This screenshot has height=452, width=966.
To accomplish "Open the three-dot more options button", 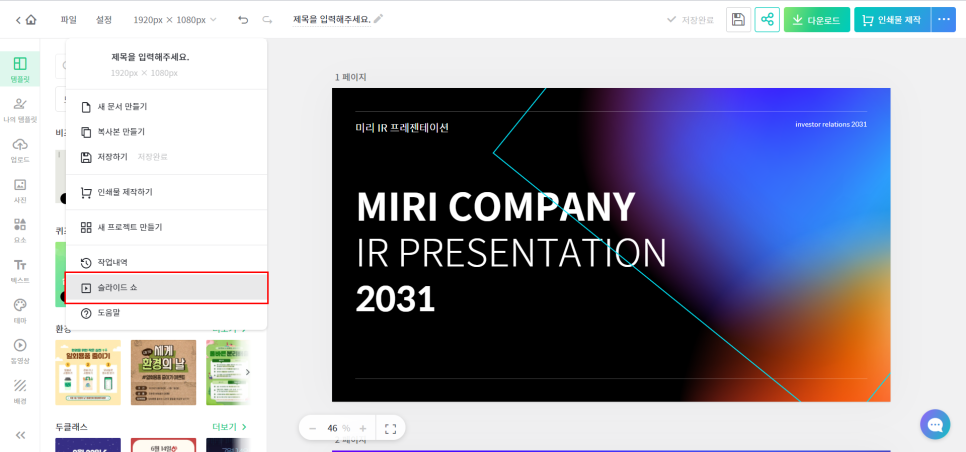I will pos(944,20).
